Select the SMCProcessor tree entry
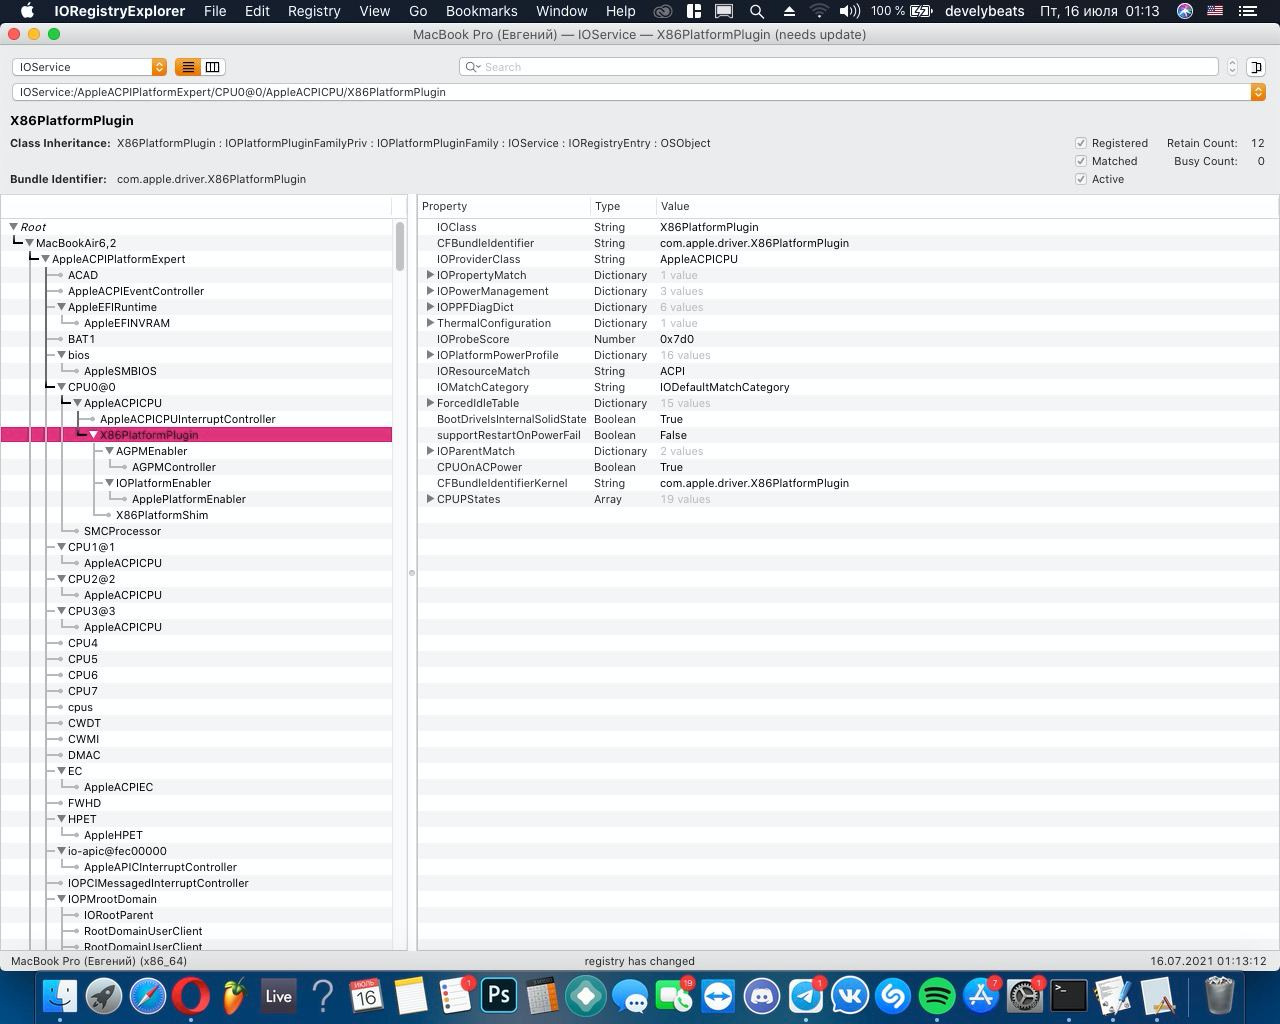1280x1024 pixels. click(122, 531)
